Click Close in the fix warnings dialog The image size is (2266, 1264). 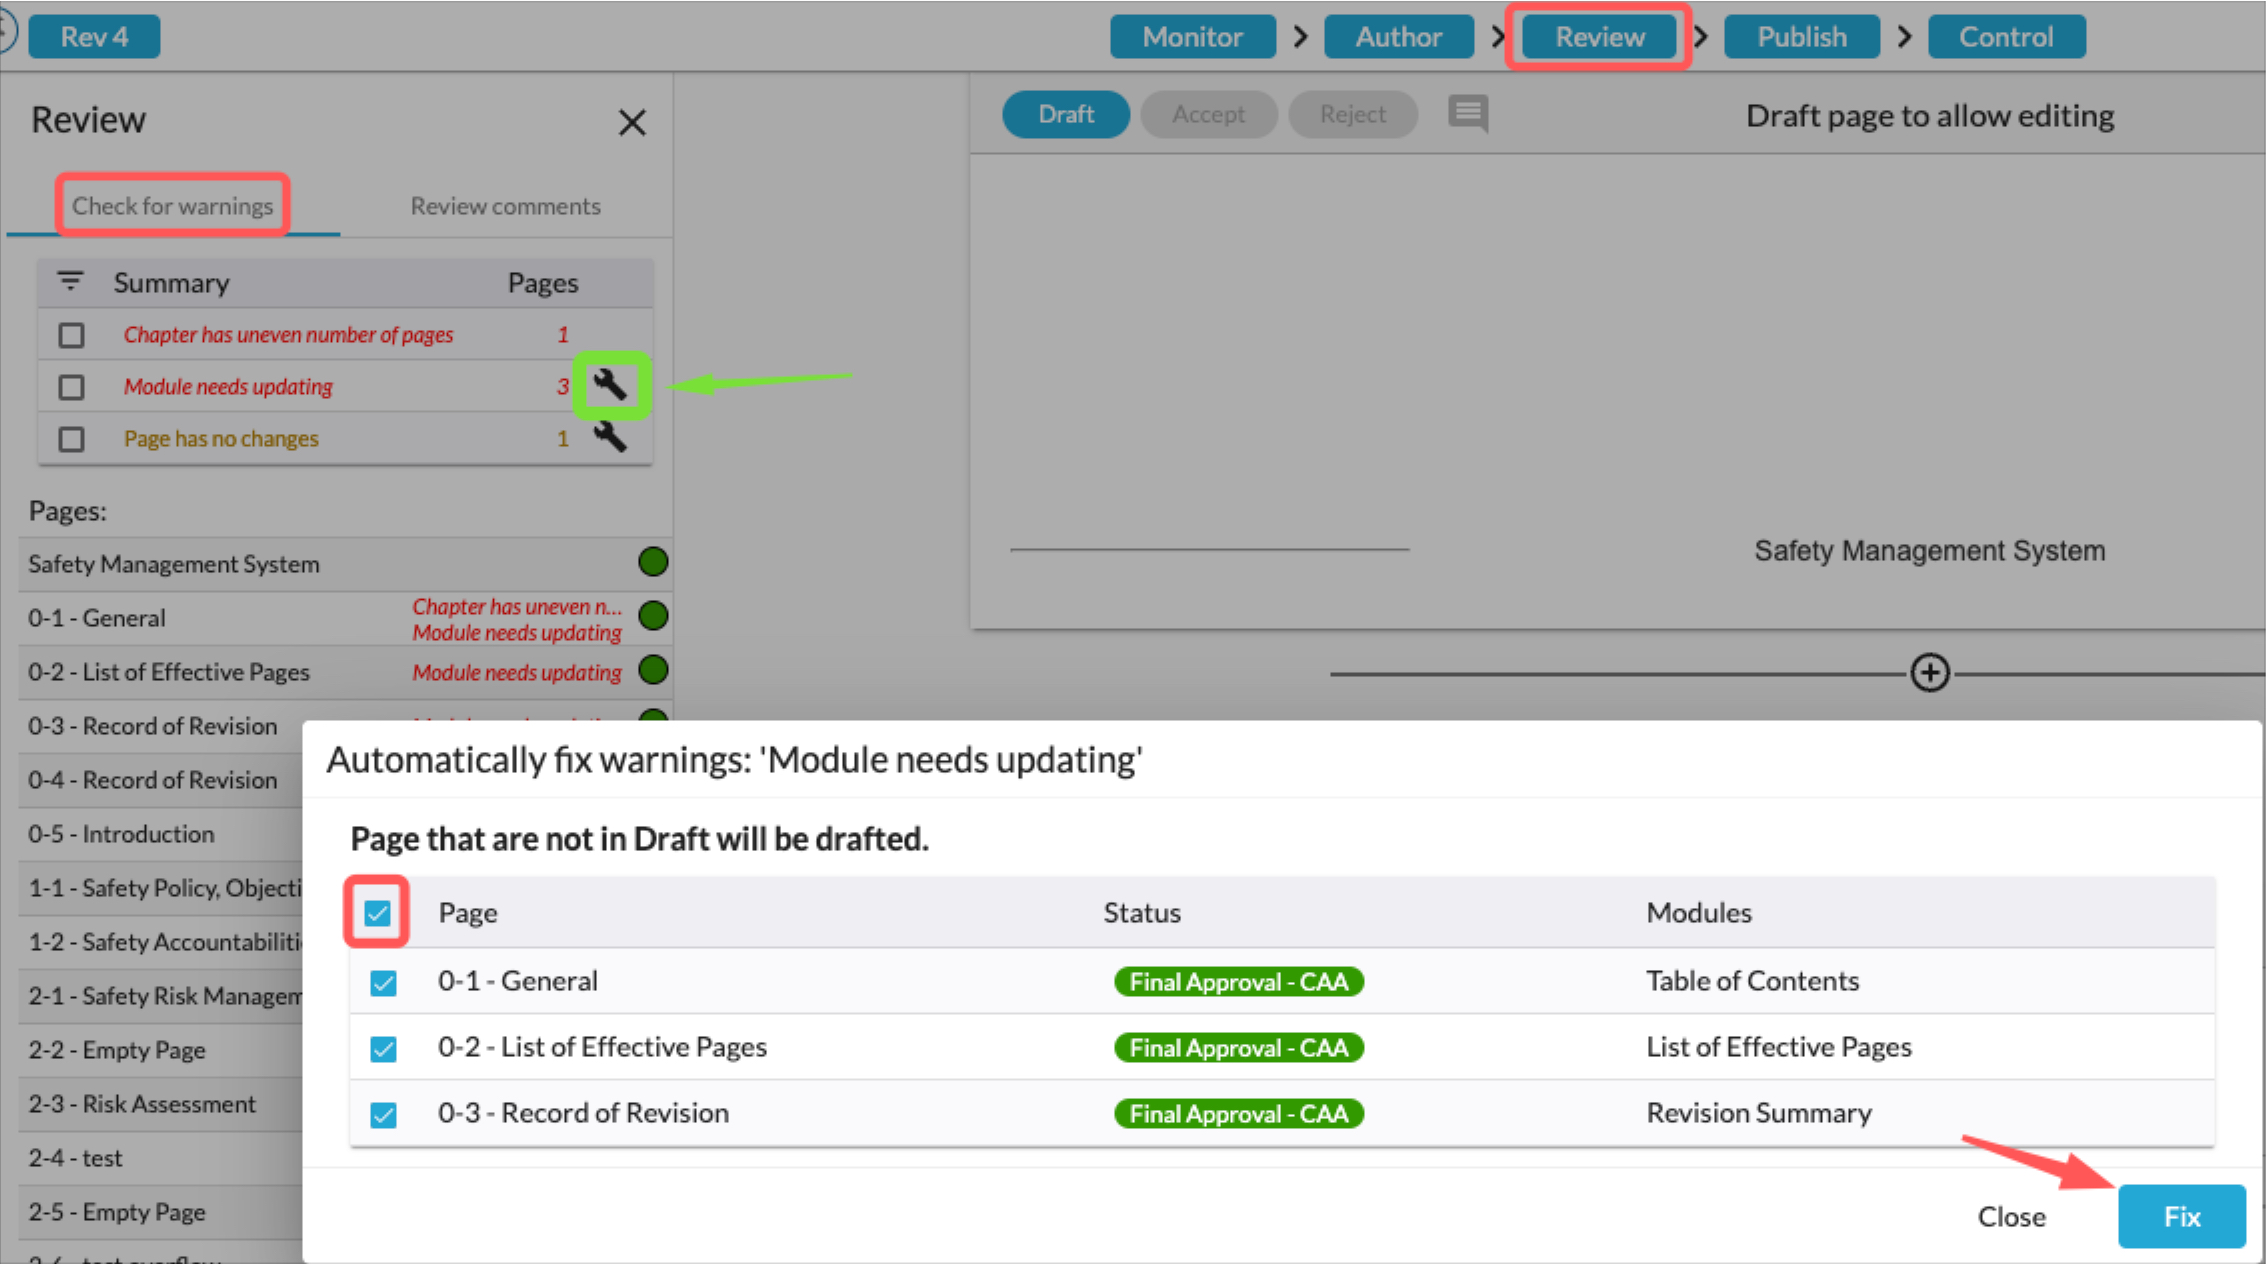2011,1216
